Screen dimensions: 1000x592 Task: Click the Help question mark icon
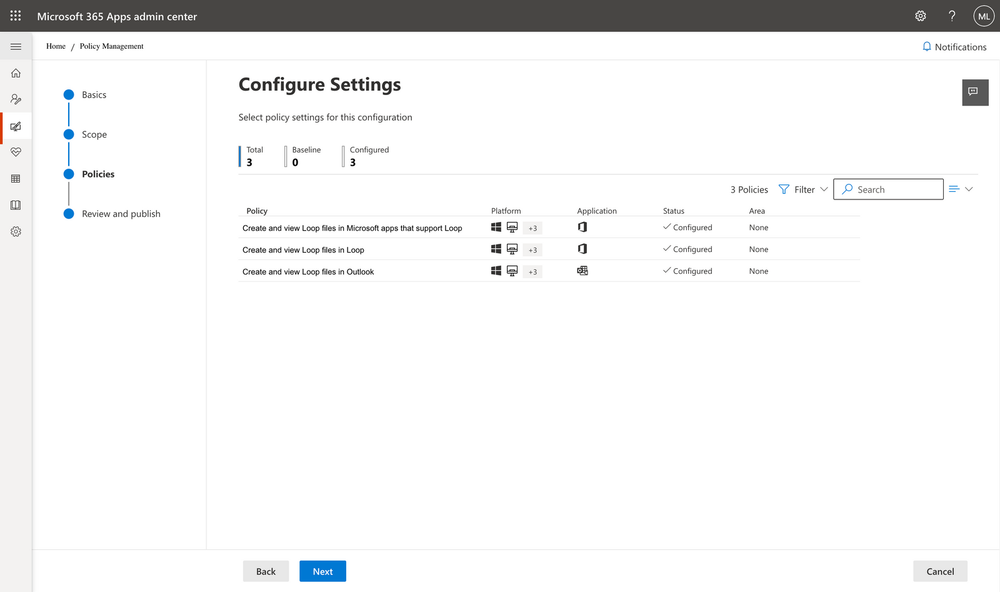[x=951, y=15]
